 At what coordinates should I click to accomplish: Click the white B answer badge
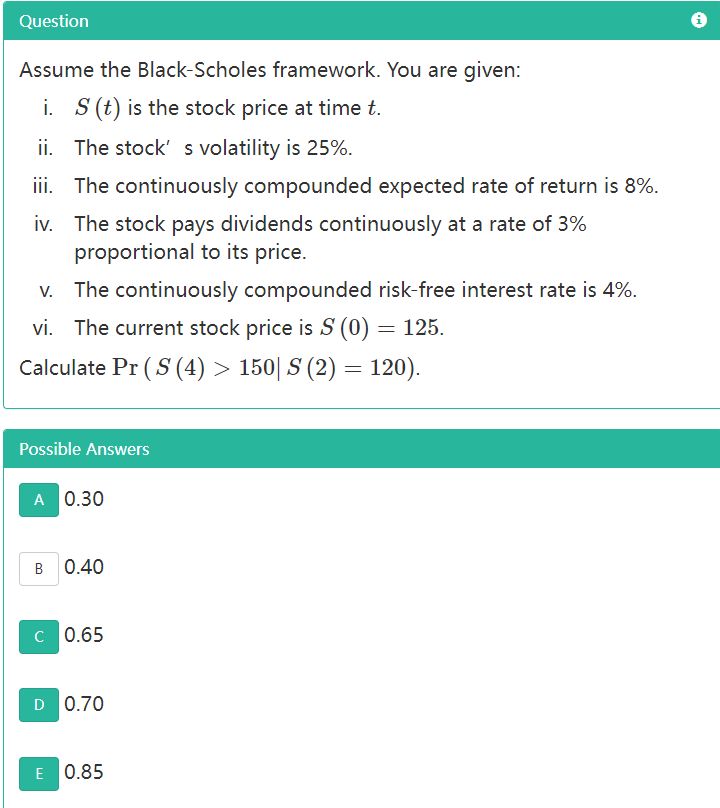click(39, 568)
